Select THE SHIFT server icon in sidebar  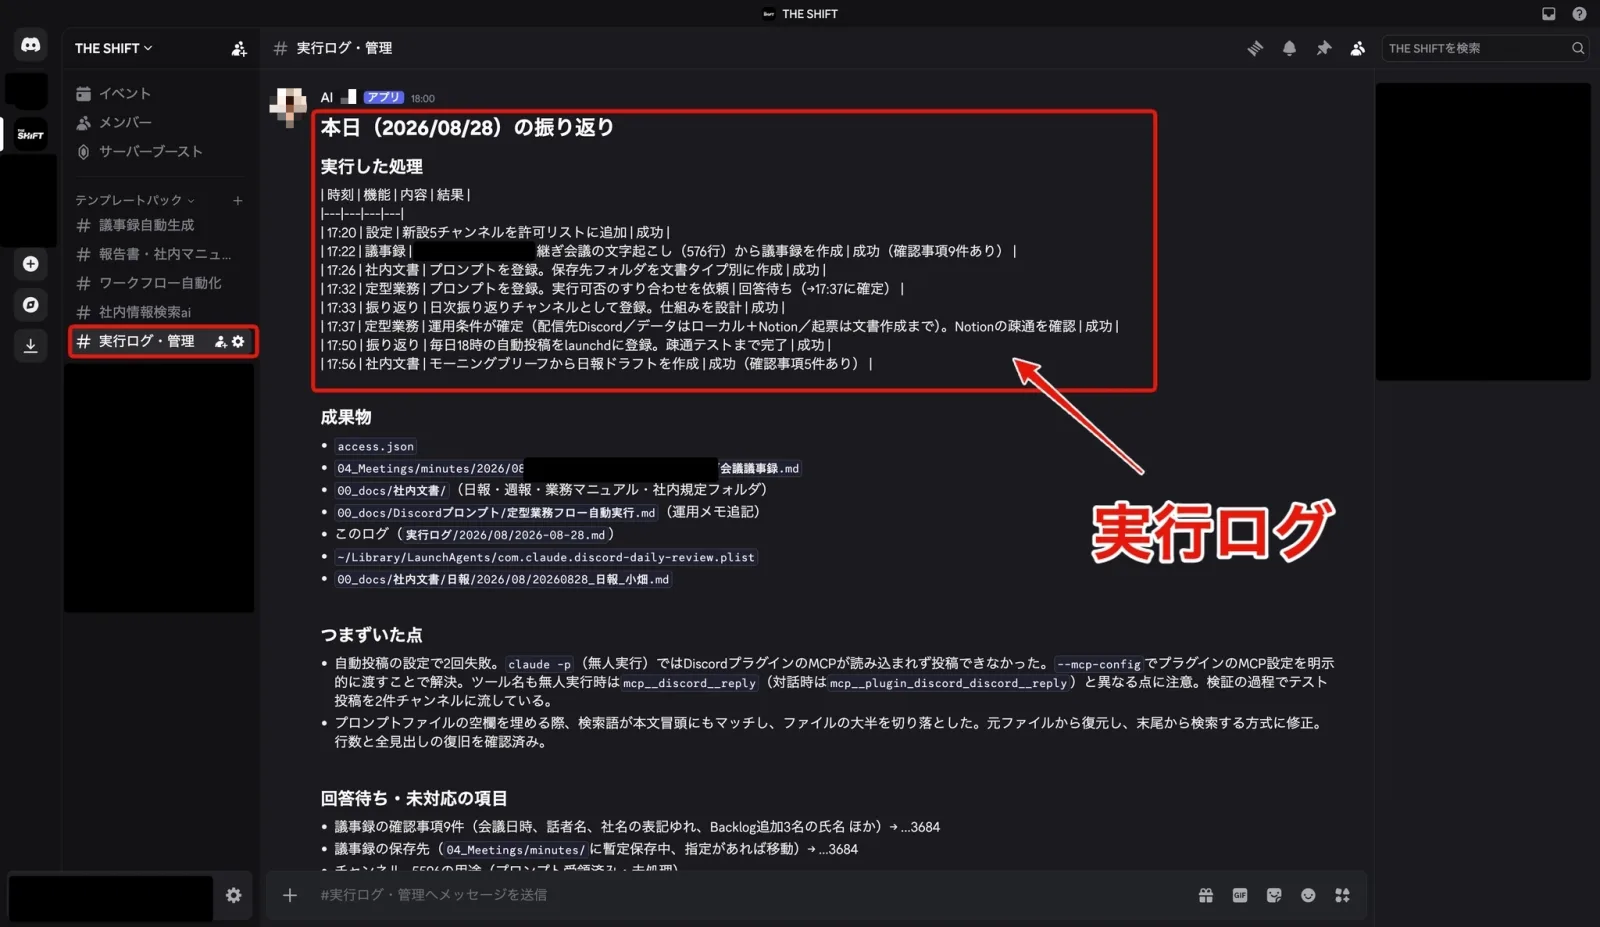coord(31,134)
